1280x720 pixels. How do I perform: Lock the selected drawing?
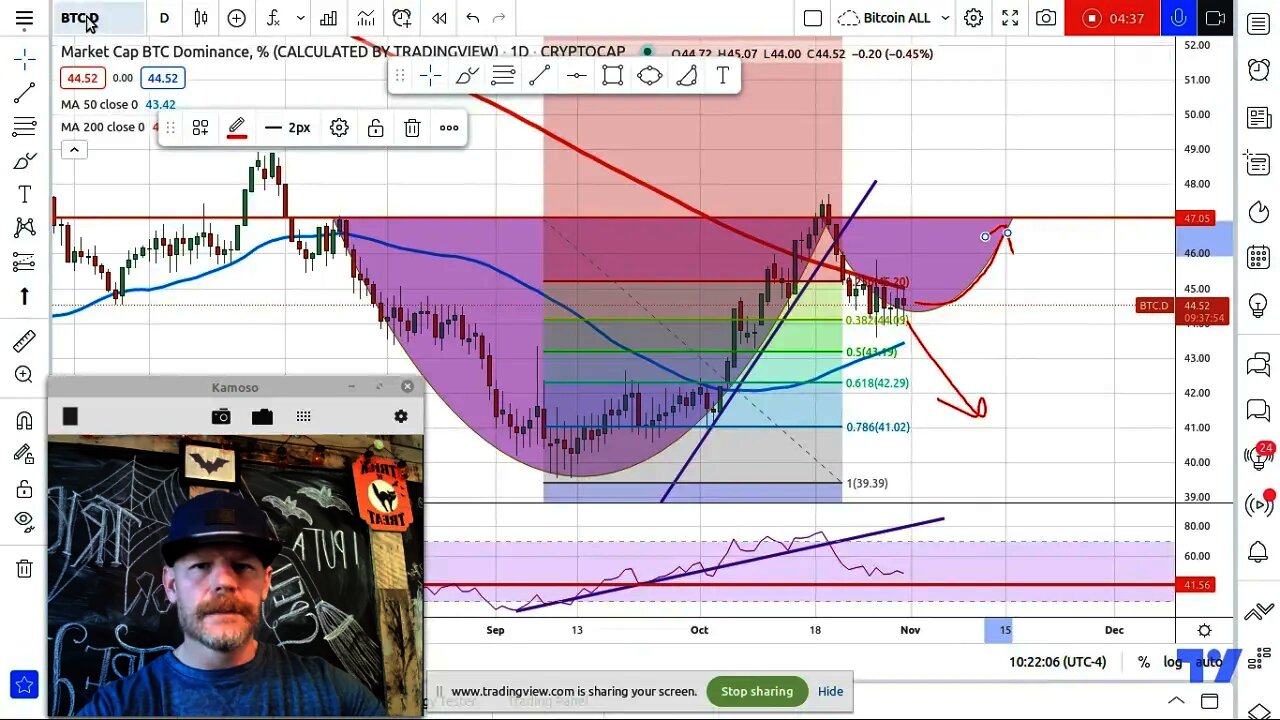click(x=375, y=128)
